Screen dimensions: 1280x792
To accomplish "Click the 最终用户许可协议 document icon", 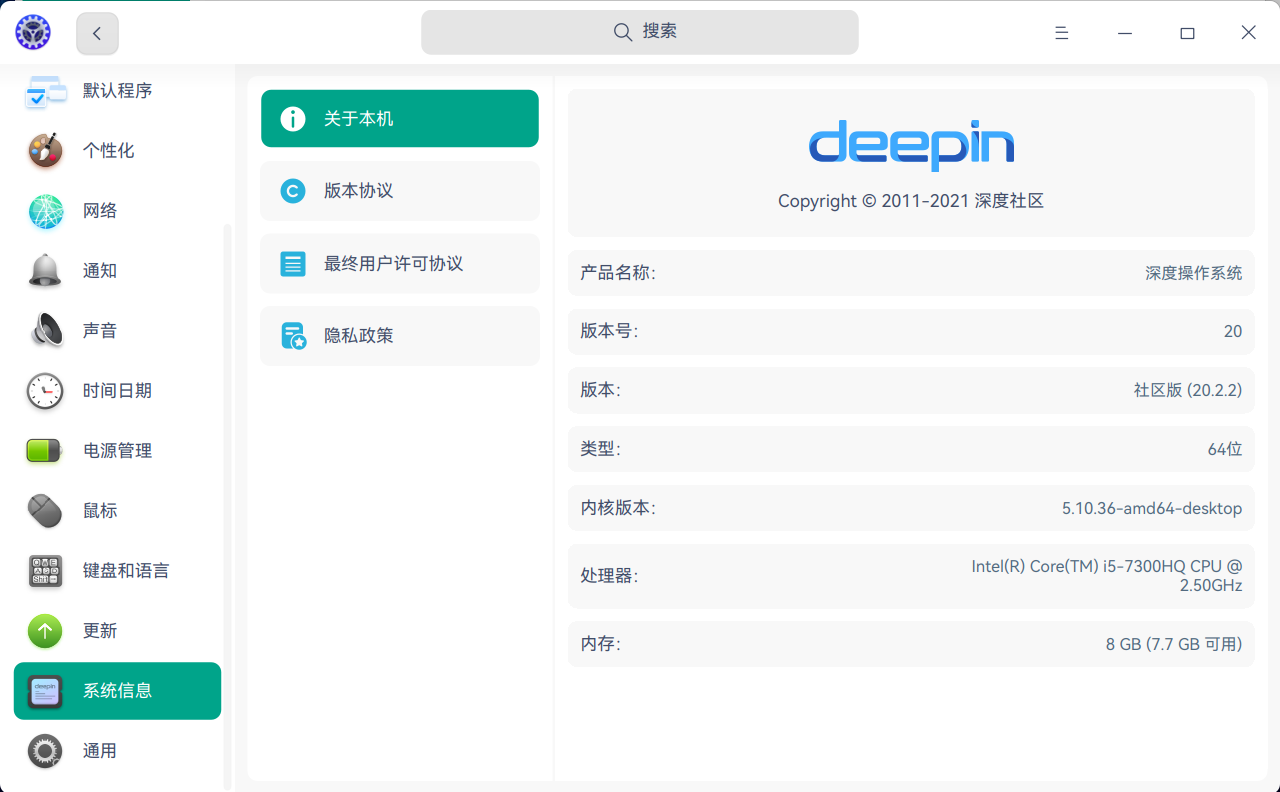I will click(x=293, y=264).
